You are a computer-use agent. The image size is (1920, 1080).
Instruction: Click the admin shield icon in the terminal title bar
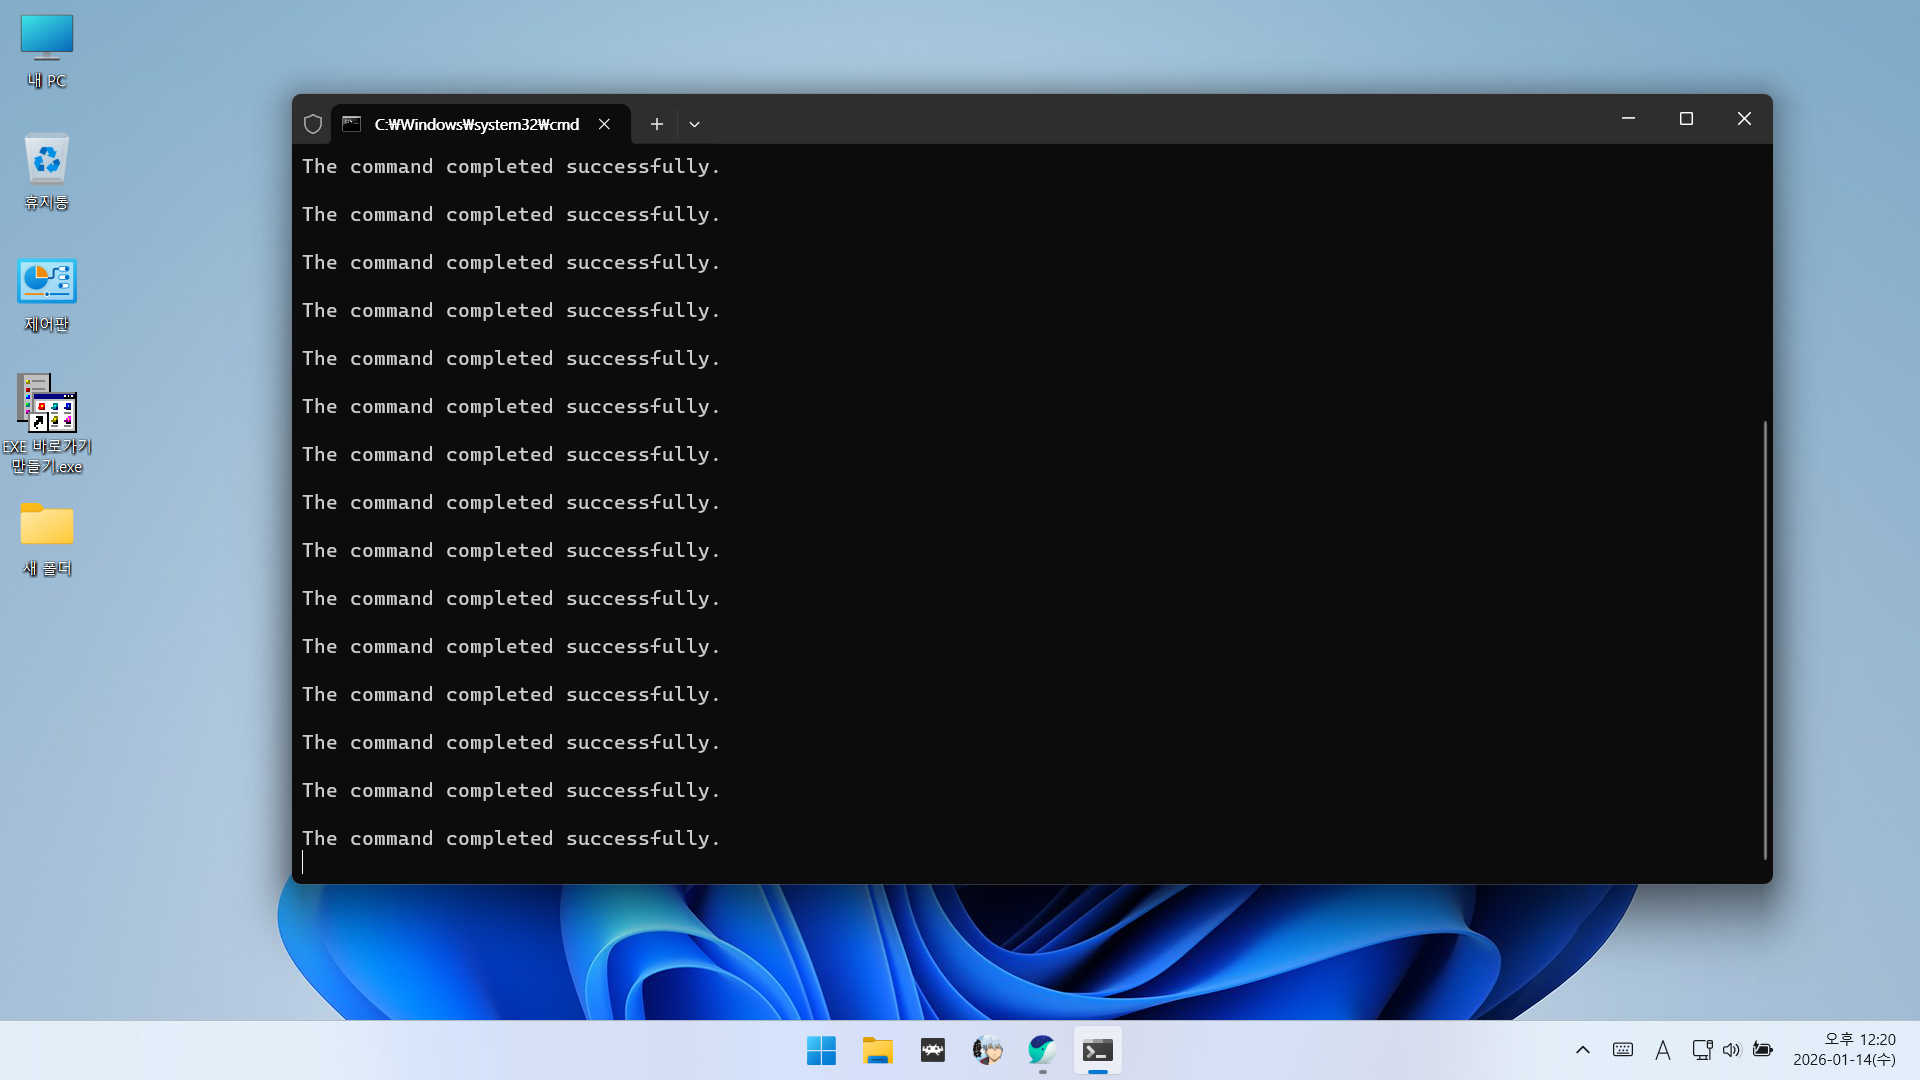tap(313, 124)
